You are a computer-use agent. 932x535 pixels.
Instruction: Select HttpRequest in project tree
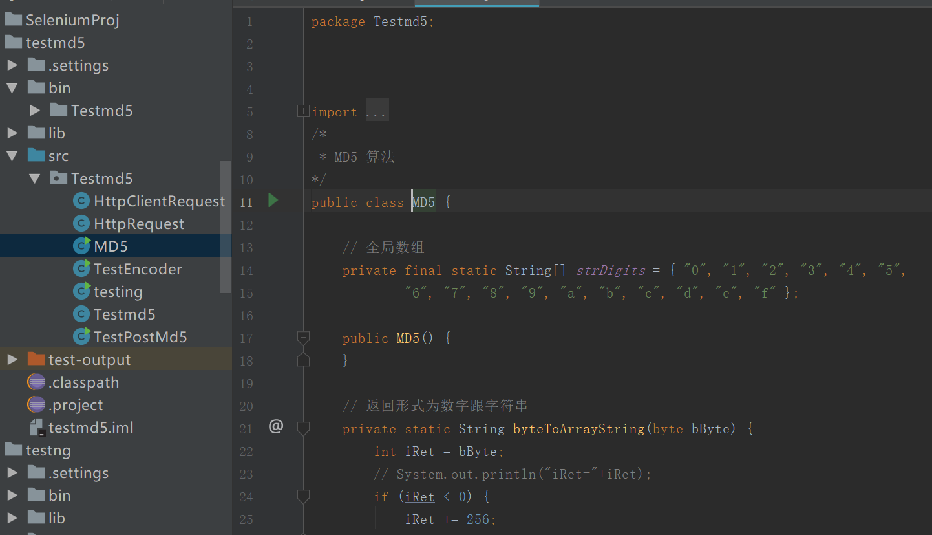tap(139, 224)
